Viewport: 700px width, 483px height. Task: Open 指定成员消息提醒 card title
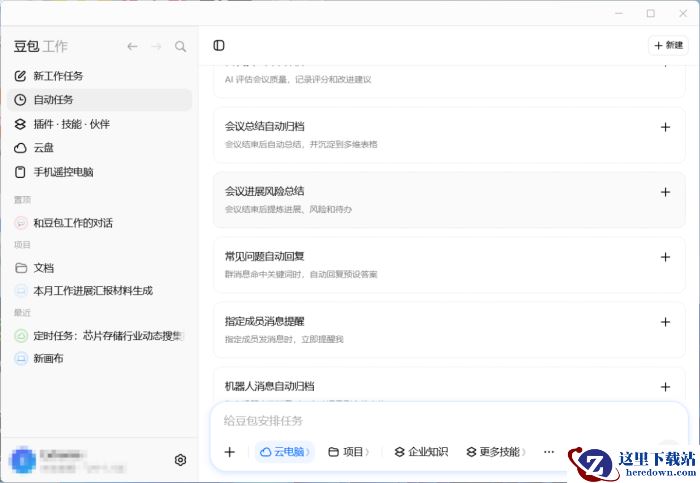[x=264, y=321]
